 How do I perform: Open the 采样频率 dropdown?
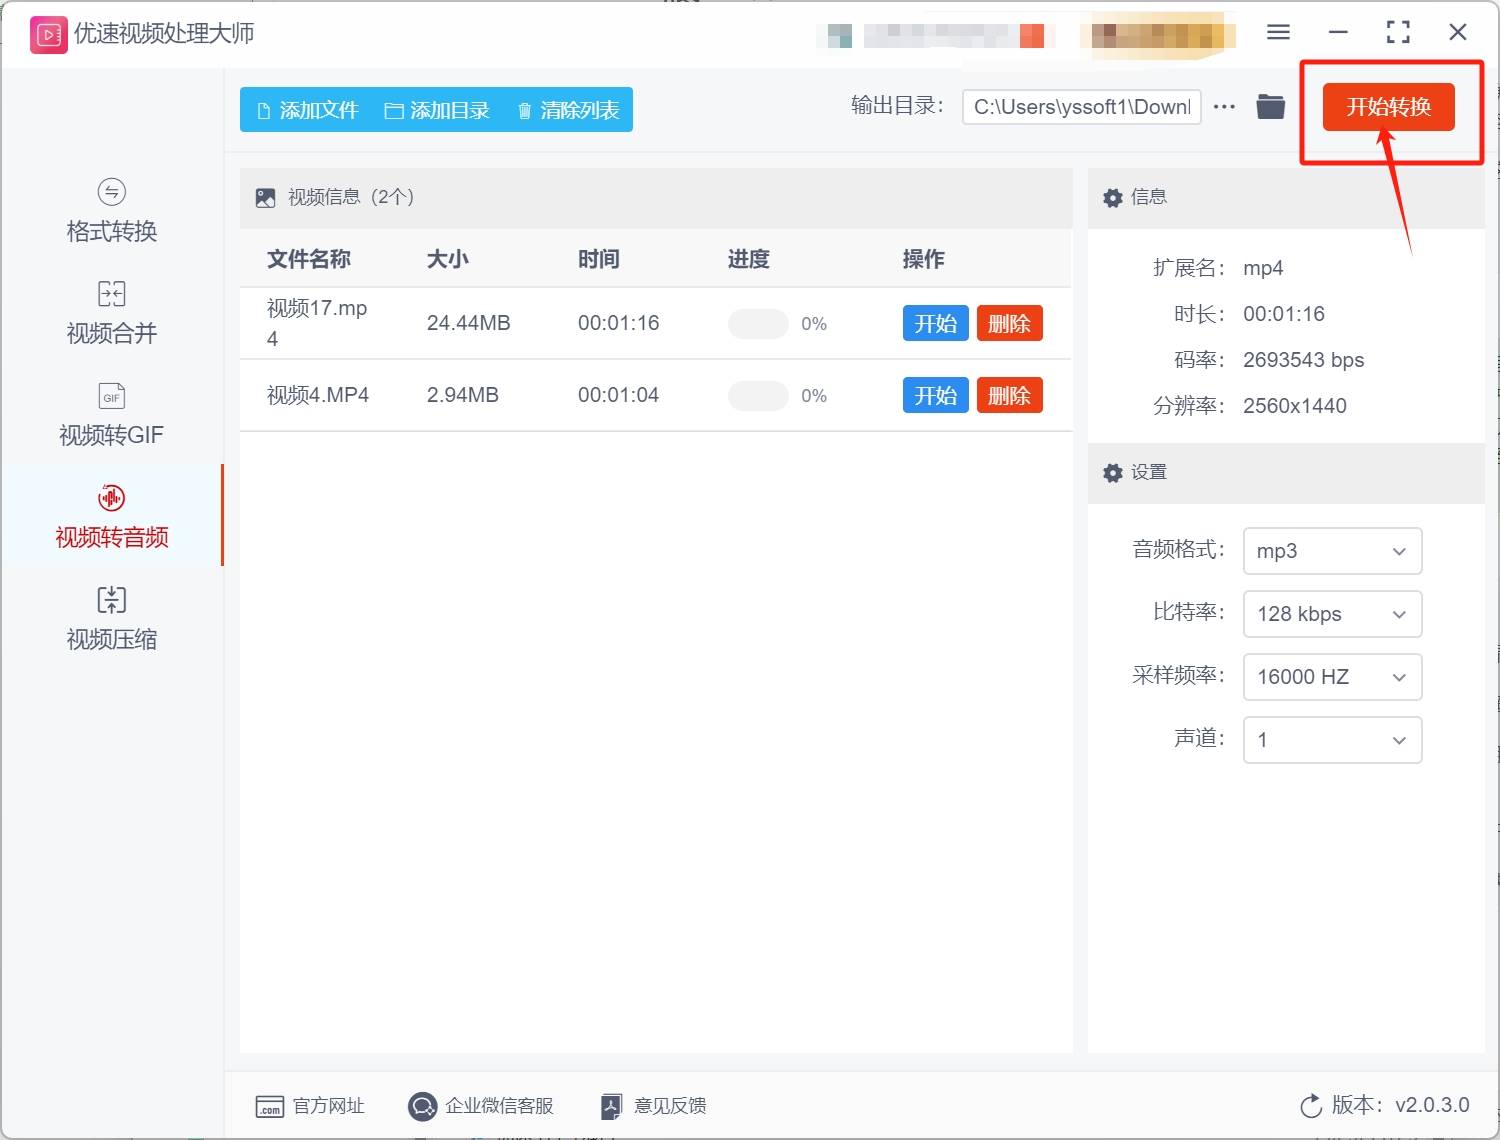[1332, 677]
